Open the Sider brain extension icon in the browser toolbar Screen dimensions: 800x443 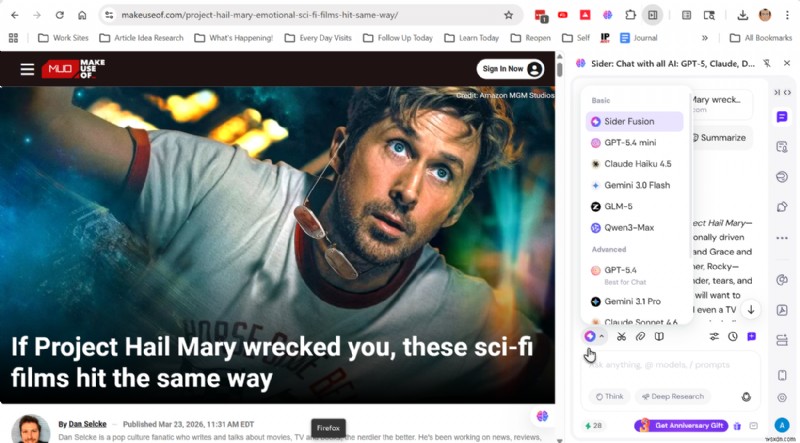(x=607, y=15)
